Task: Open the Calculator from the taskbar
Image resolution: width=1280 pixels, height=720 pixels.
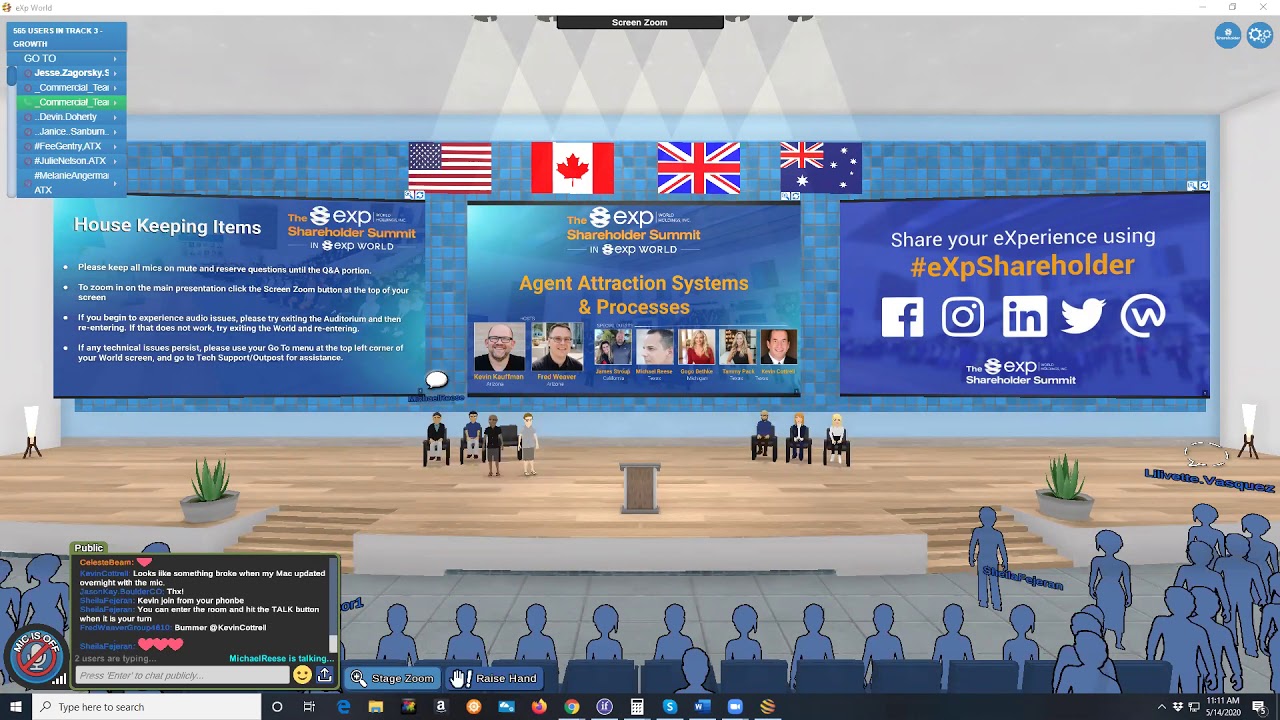Action: click(x=637, y=707)
